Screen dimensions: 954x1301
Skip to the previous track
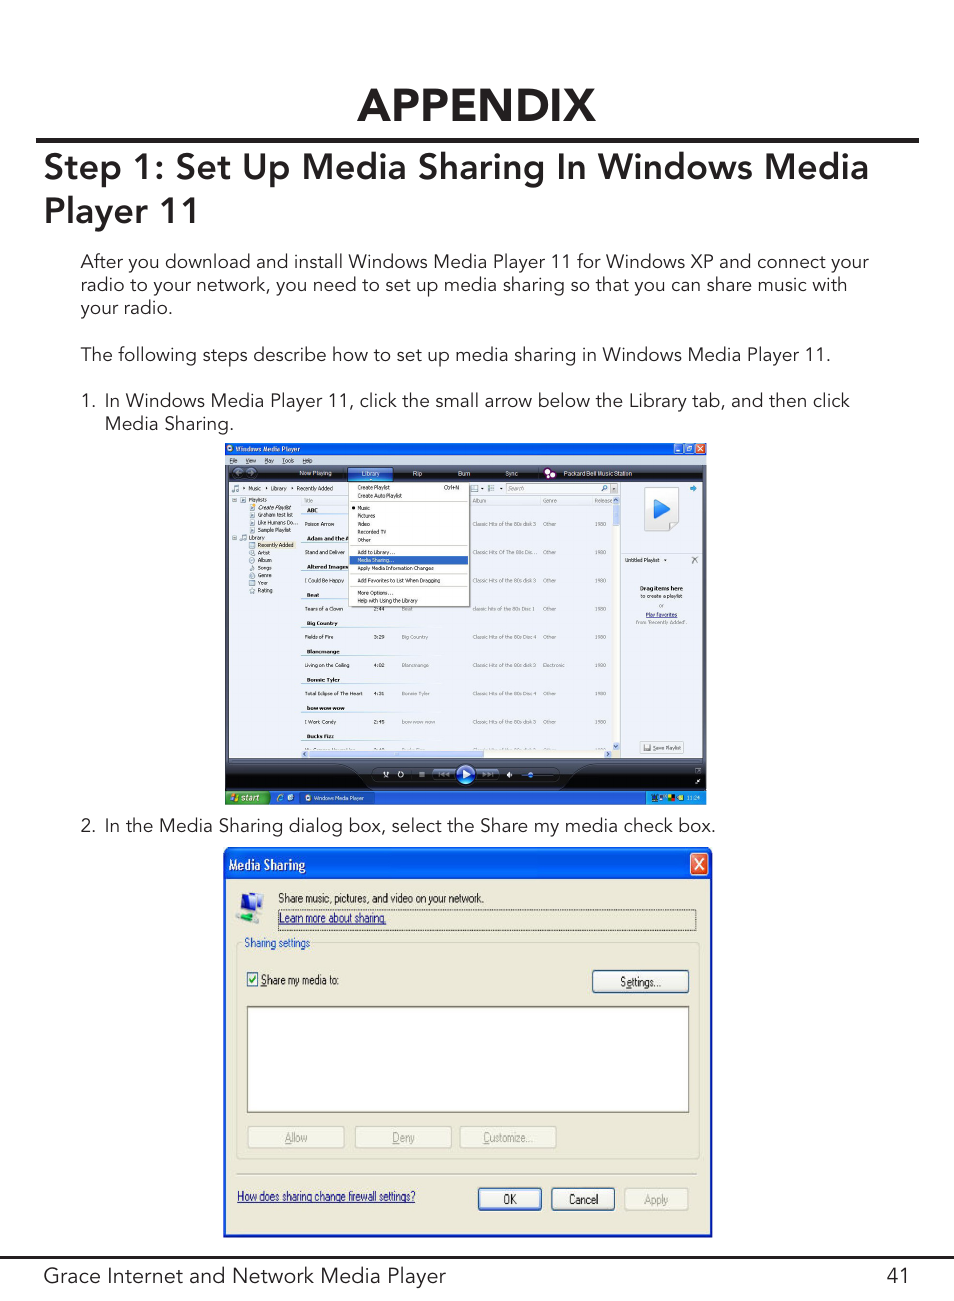point(443,774)
